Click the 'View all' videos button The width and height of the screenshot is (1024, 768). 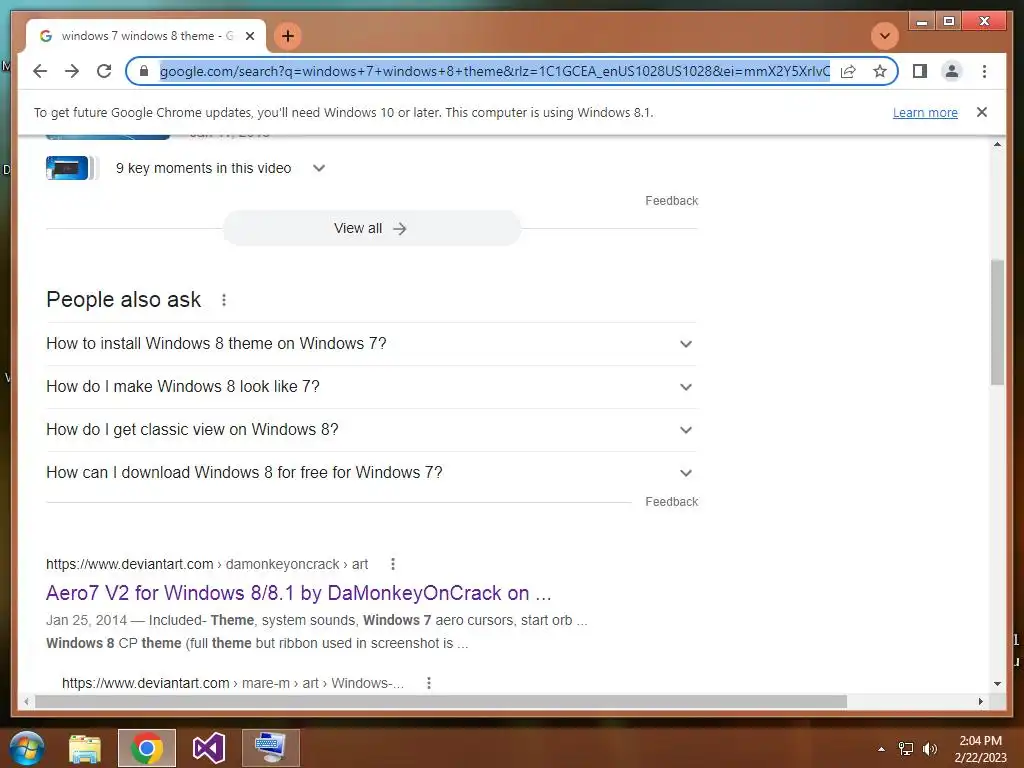pyautogui.click(x=372, y=229)
